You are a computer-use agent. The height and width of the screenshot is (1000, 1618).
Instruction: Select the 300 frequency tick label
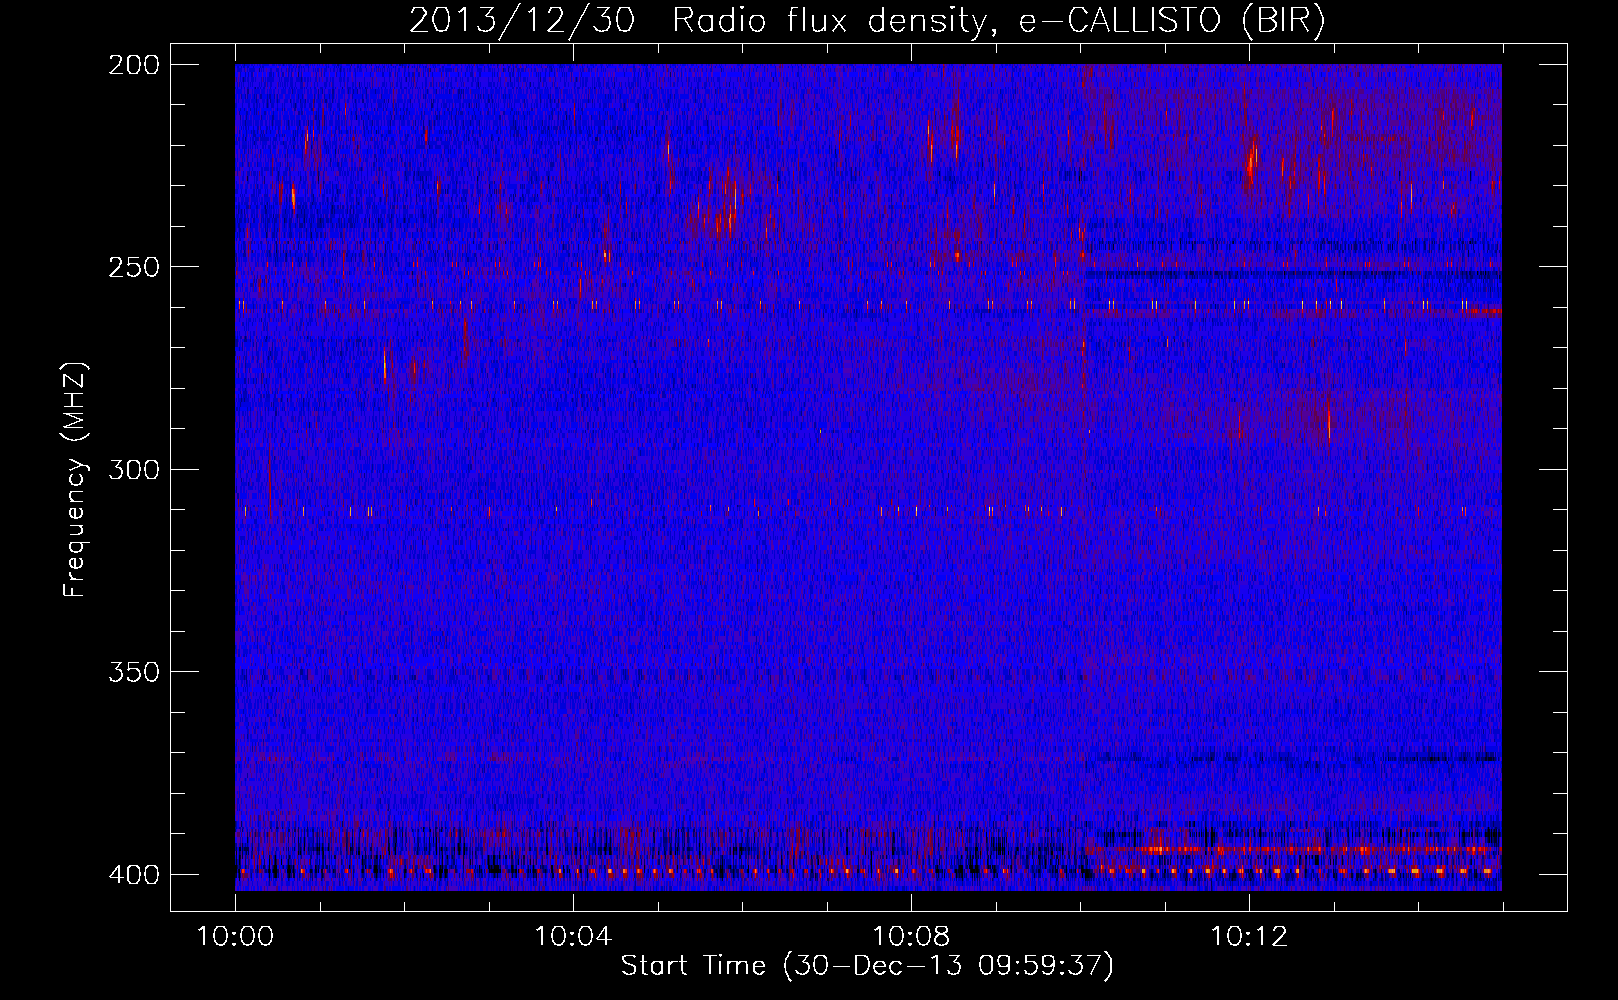pos(134,470)
